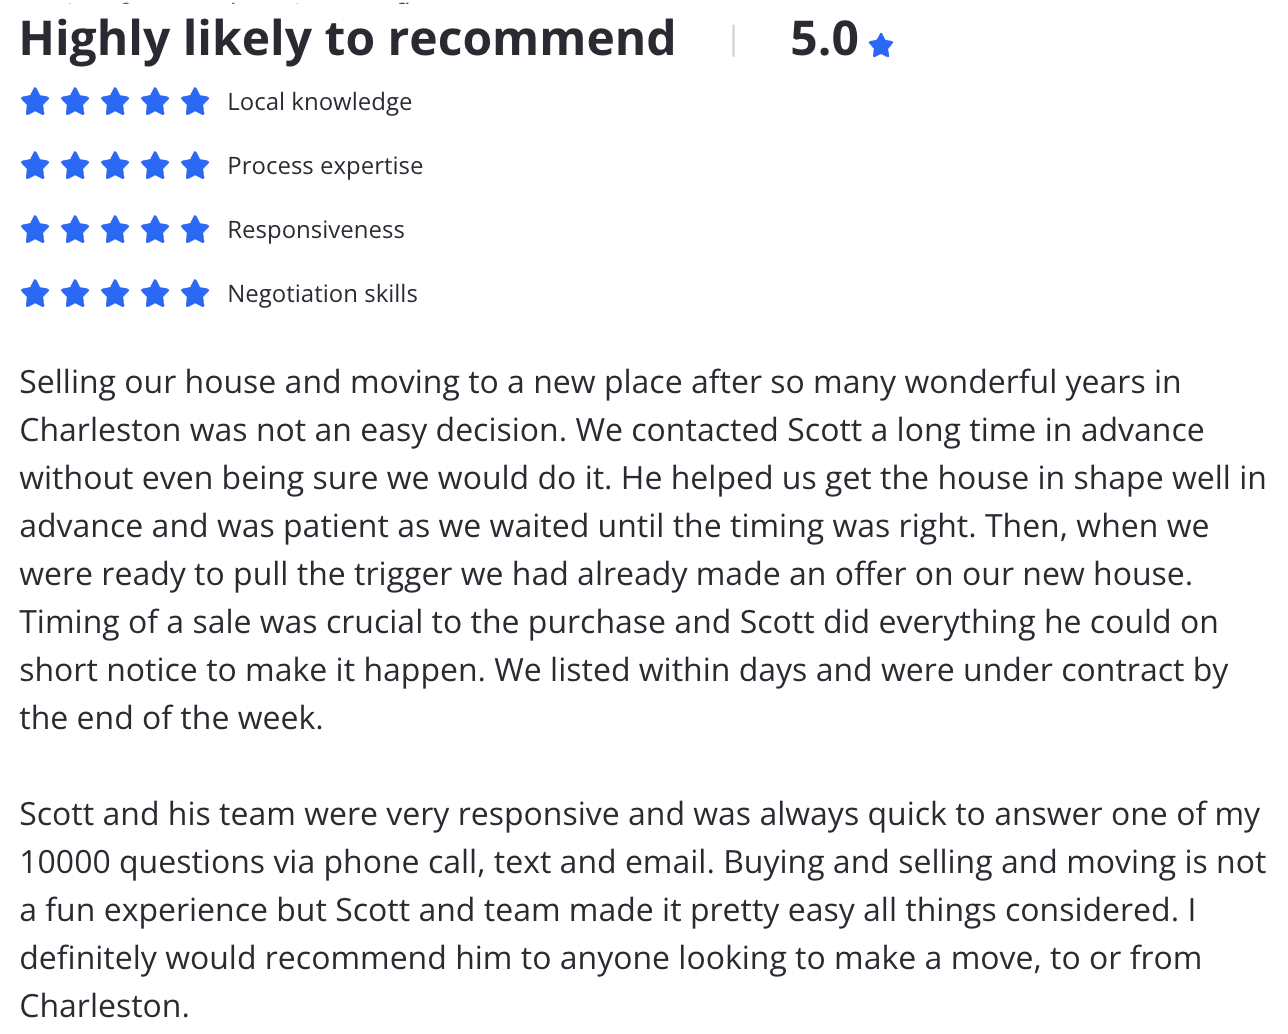Image resolution: width=1288 pixels, height=1034 pixels.
Task: Click the blue star beside the 5.0 rating
Action: 881,46
